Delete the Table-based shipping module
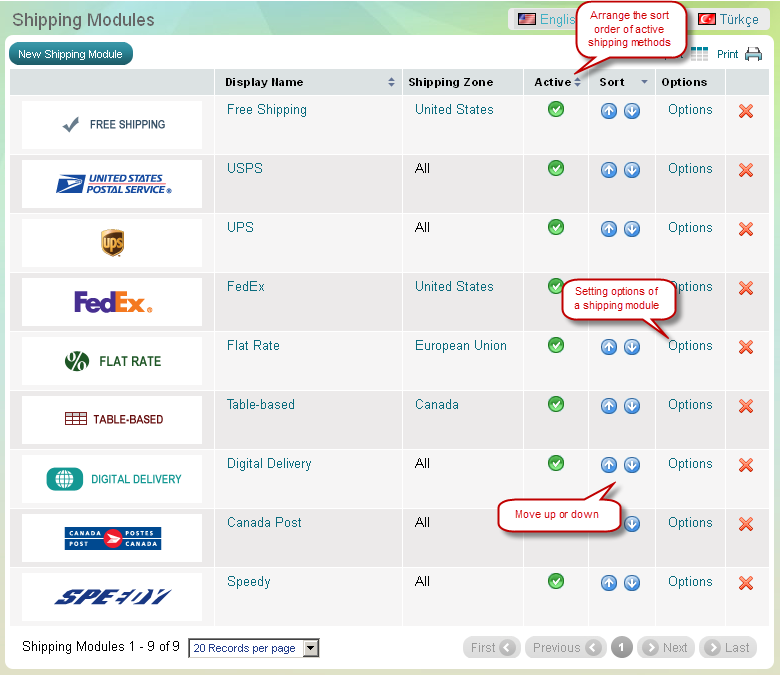Screen dimensions: 780x675 (x=745, y=406)
